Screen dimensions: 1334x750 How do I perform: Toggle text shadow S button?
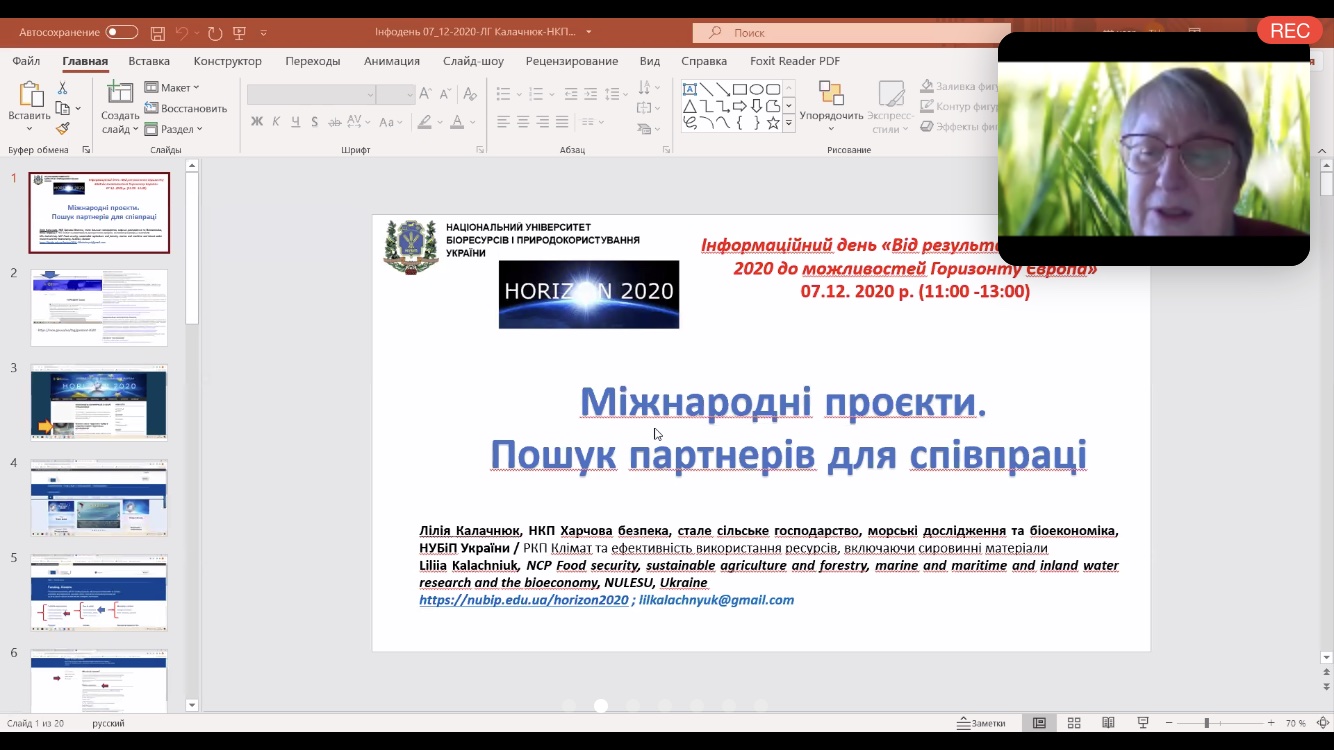[x=314, y=122]
